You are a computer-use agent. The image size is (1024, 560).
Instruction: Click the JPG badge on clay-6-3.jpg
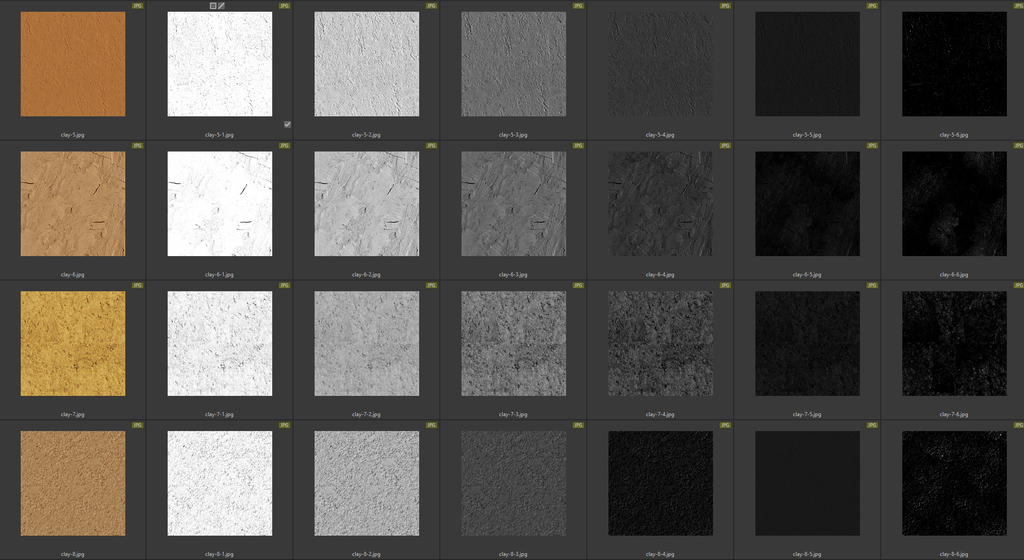coord(578,146)
